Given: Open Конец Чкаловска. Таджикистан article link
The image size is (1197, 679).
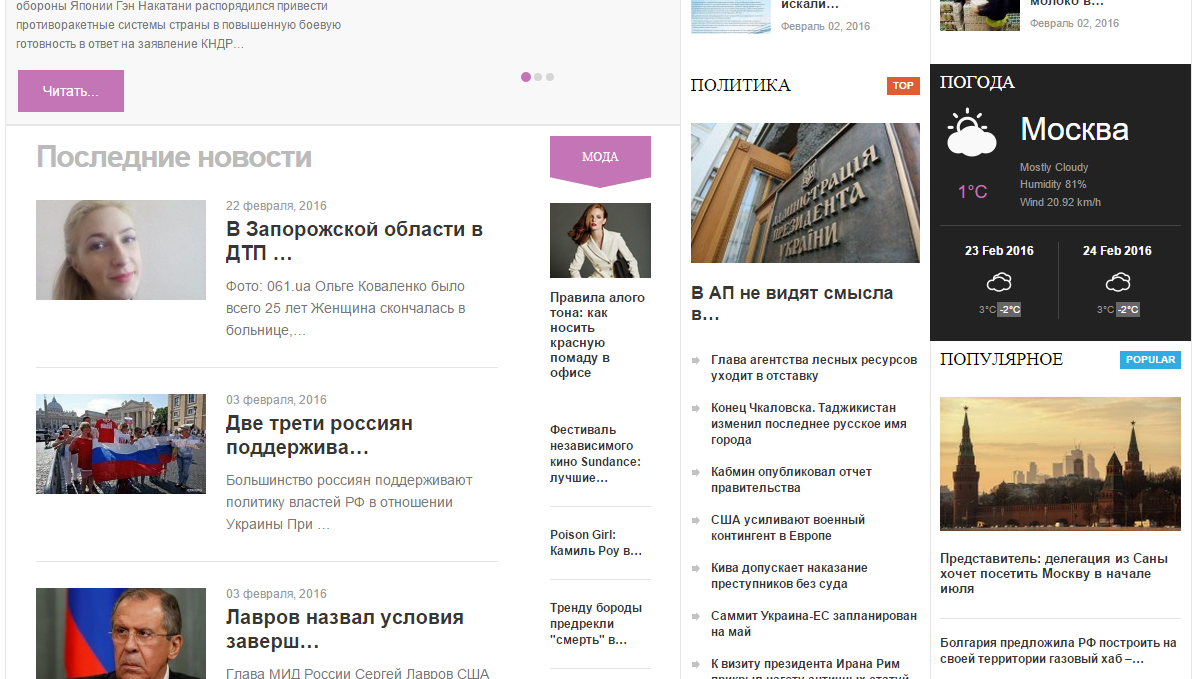Looking at the screenshot, I should 808,424.
